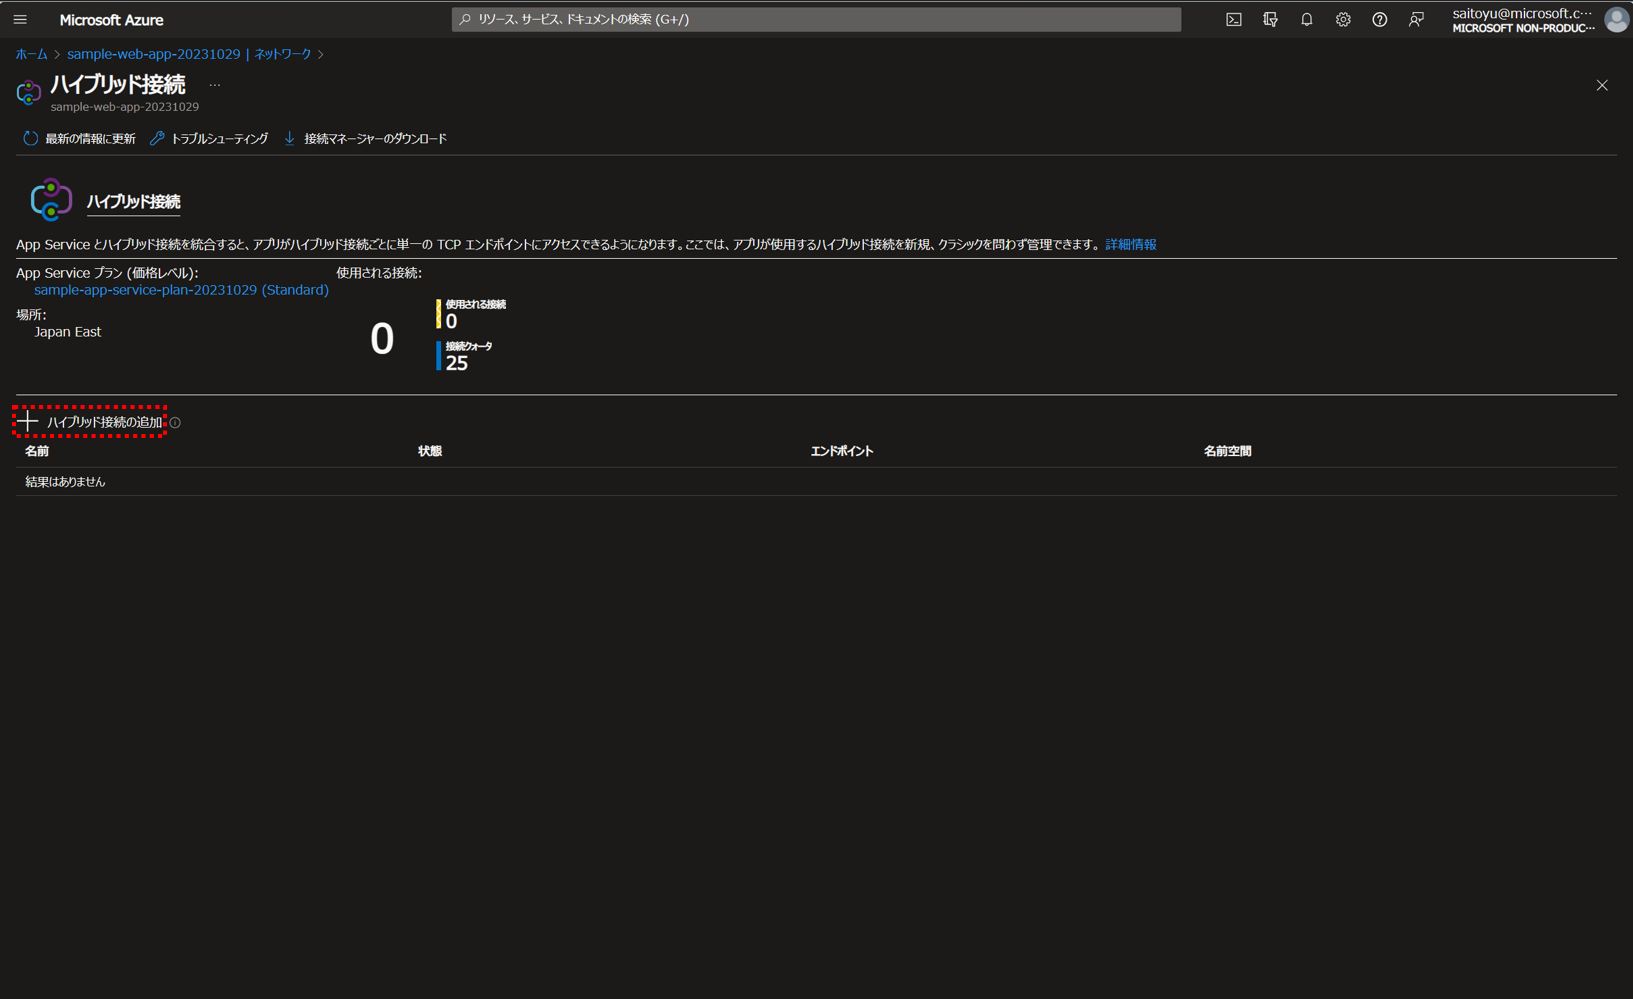The height and width of the screenshot is (999, 1633).
Task: Open sample-web-app-20231029 | ネットワーク breadcrumb
Action: tap(189, 54)
